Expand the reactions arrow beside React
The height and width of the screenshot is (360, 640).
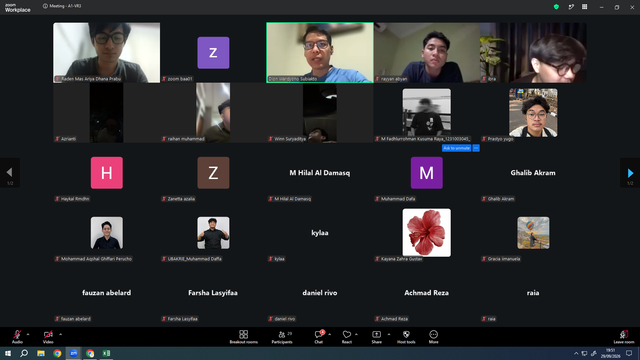click(x=356, y=334)
